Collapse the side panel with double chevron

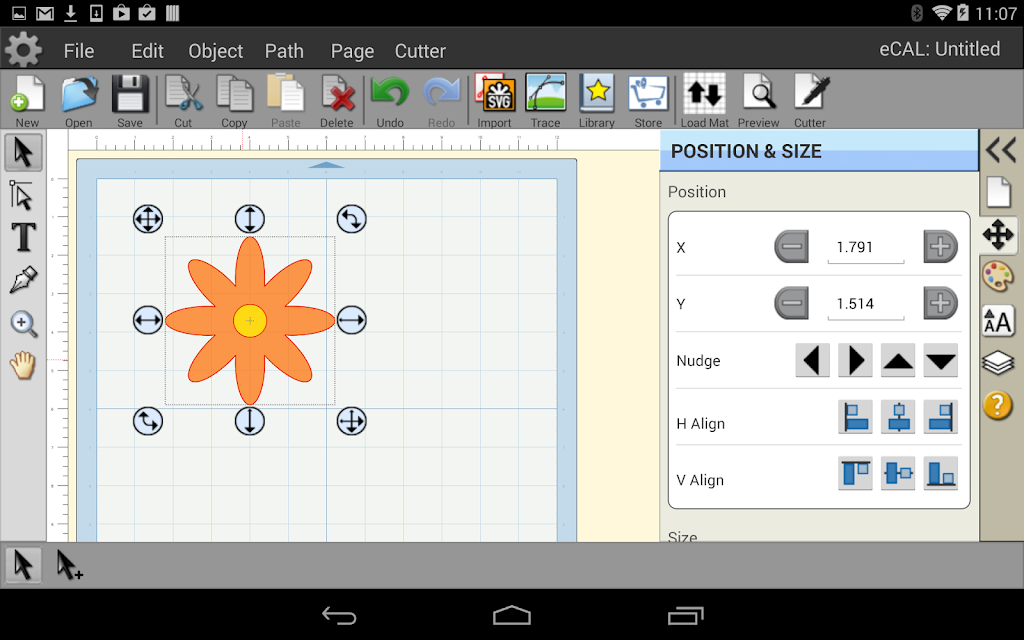(x=1001, y=150)
